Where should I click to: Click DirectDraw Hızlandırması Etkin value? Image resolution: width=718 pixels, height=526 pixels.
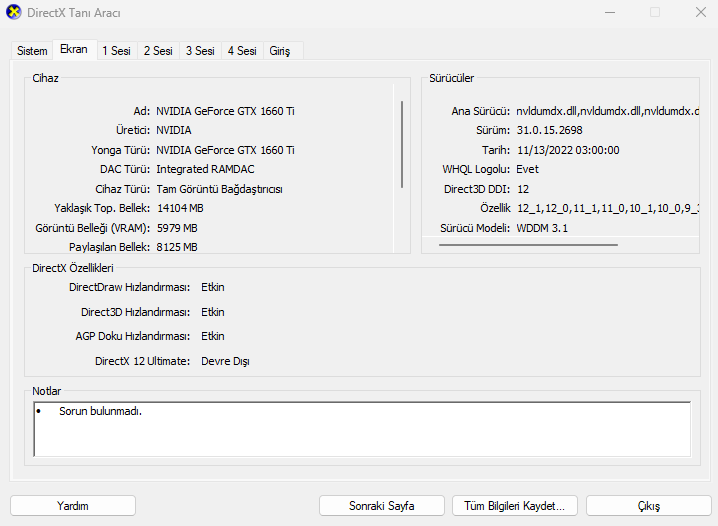(213, 287)
